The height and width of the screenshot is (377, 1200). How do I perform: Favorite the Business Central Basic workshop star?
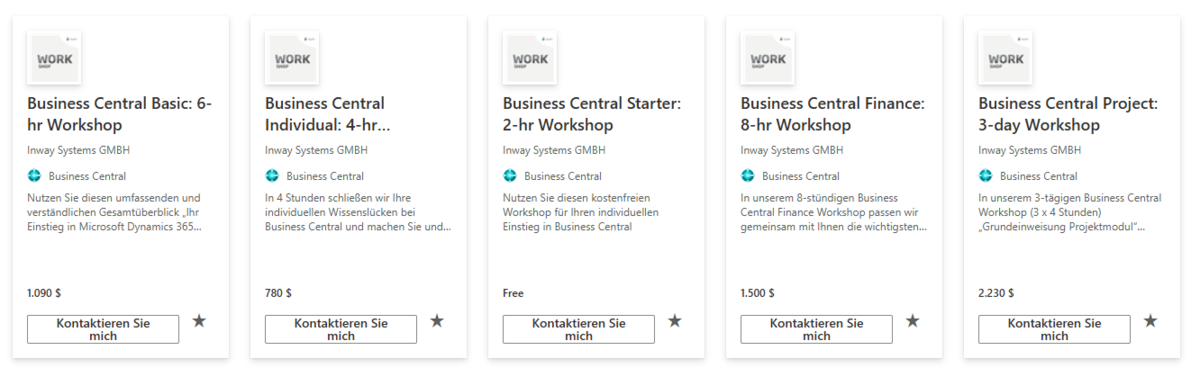[199, 321]
